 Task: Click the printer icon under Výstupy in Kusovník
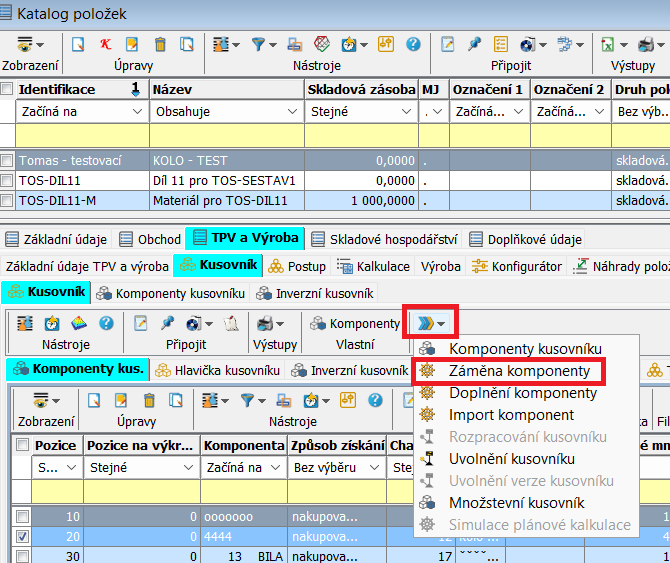tap(265, 323)
